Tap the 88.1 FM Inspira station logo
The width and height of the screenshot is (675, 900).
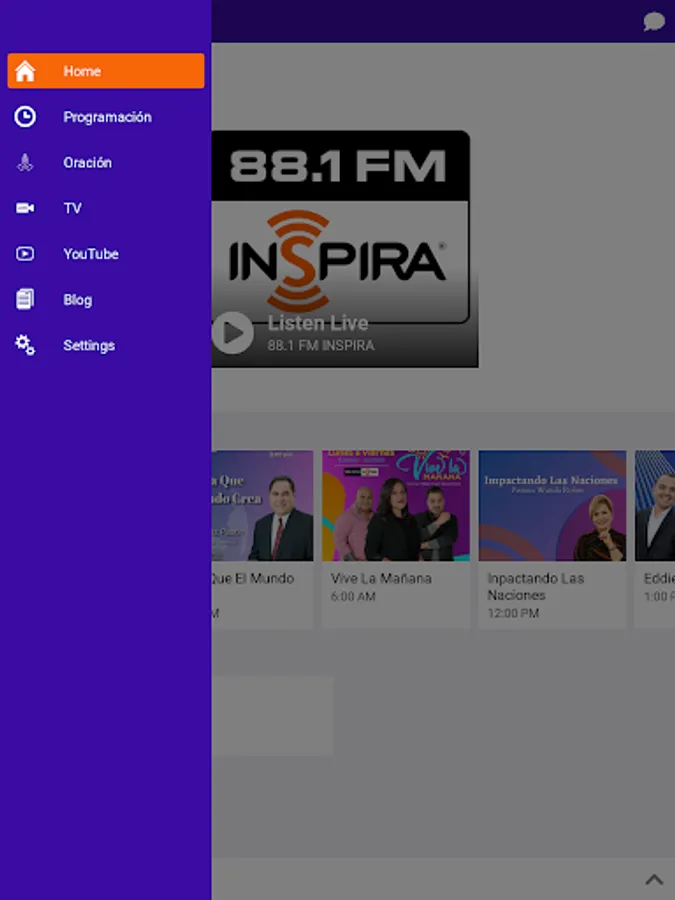click(340, 228)
